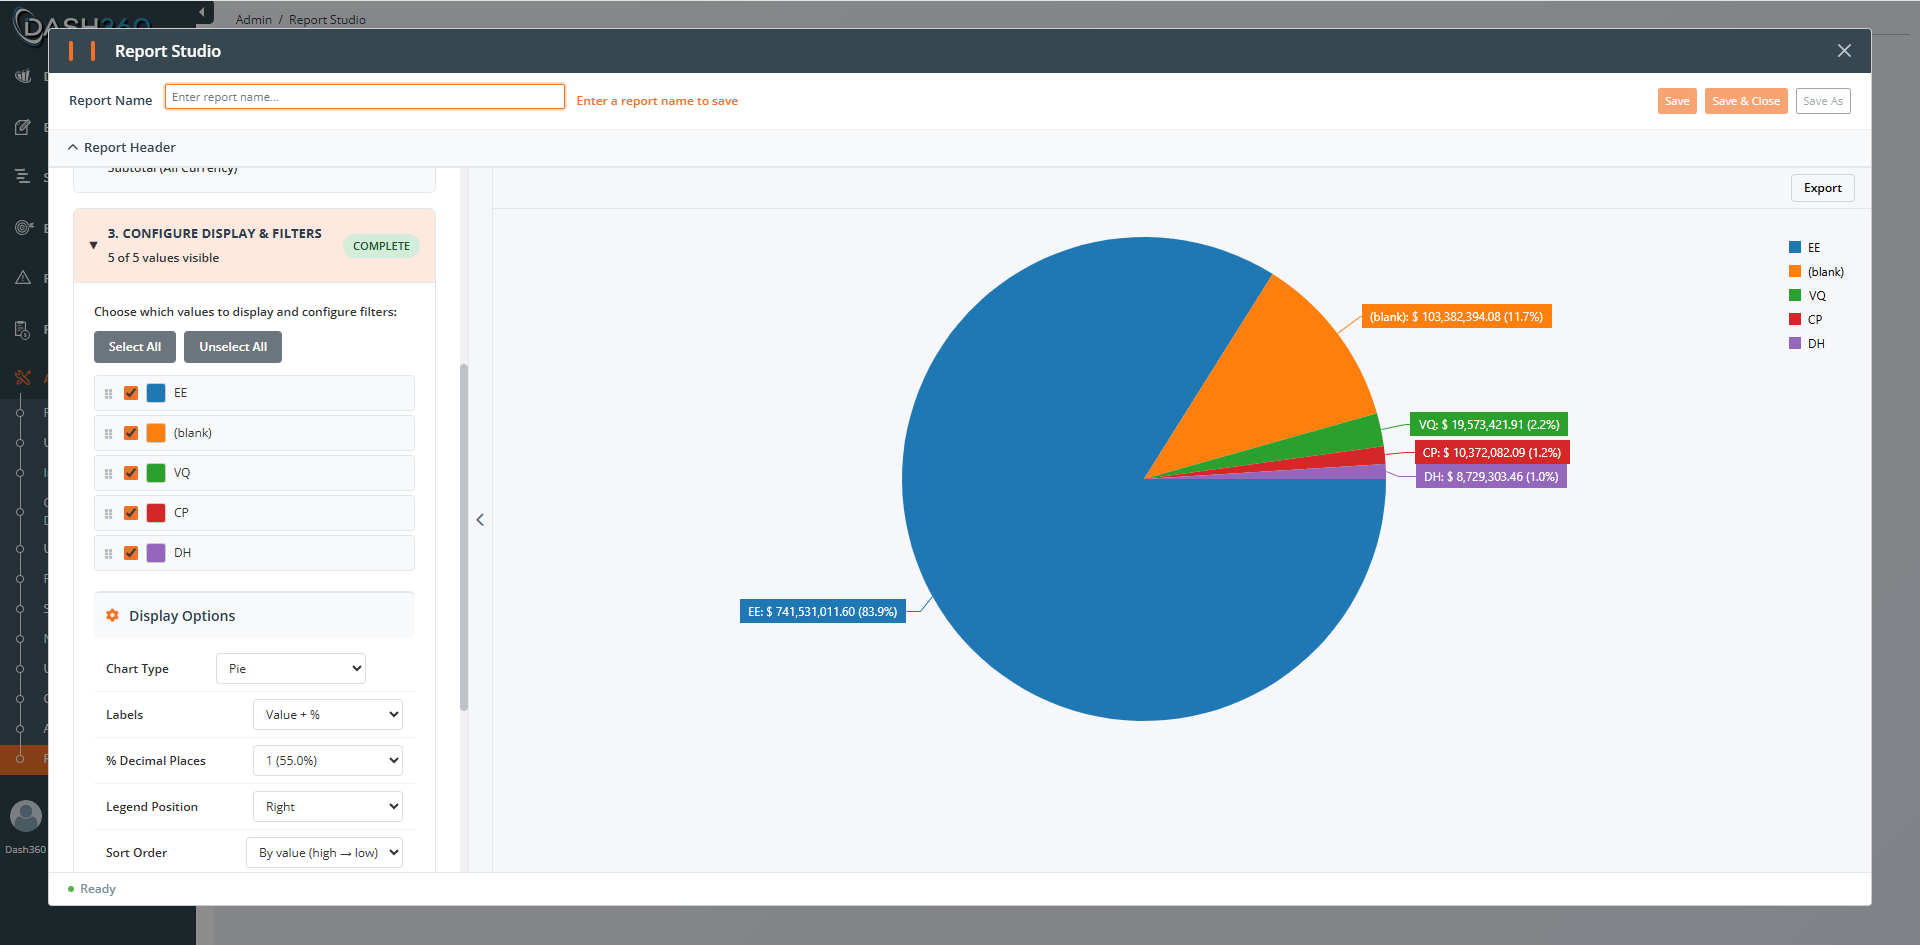Open the sidebar admin tools icon
Image resolution: width=1920 pixels, height=945 pixels.
pos(23,378)
